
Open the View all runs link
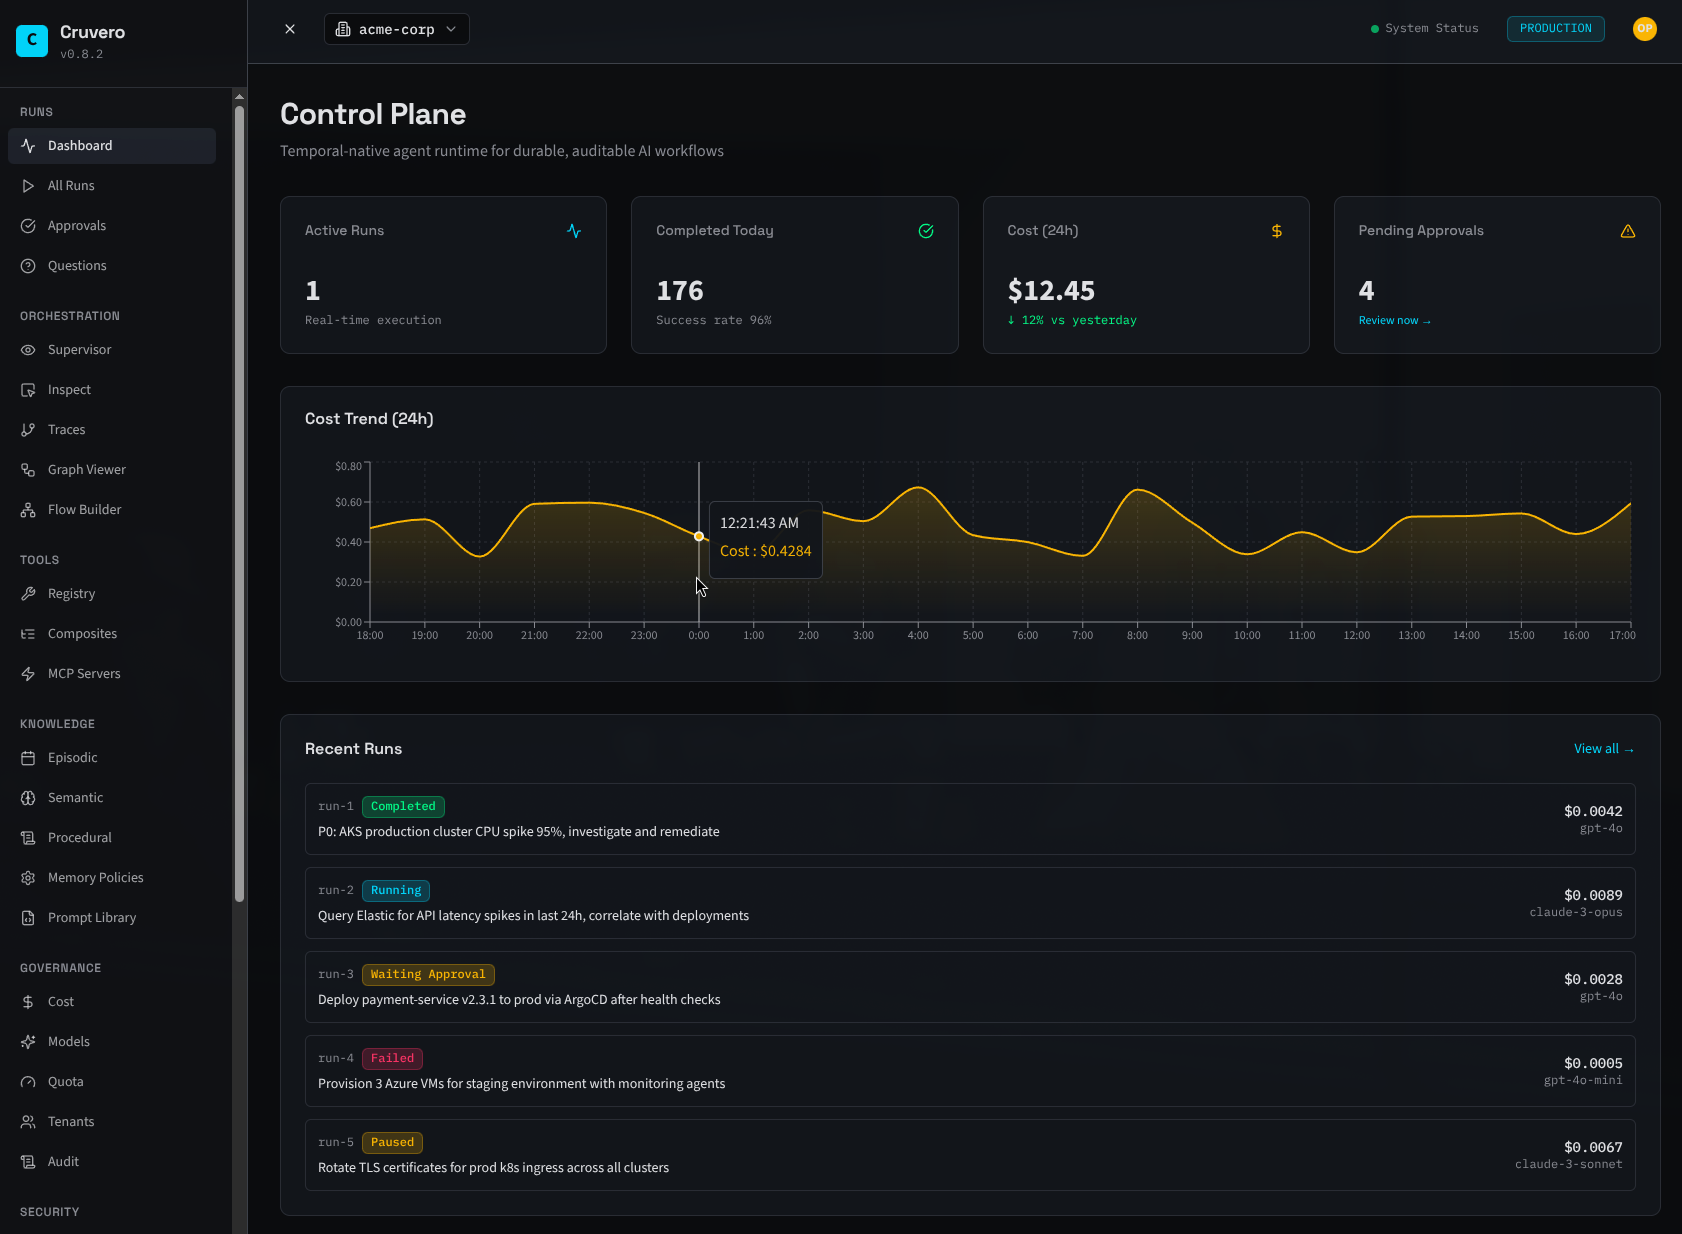1603,748
